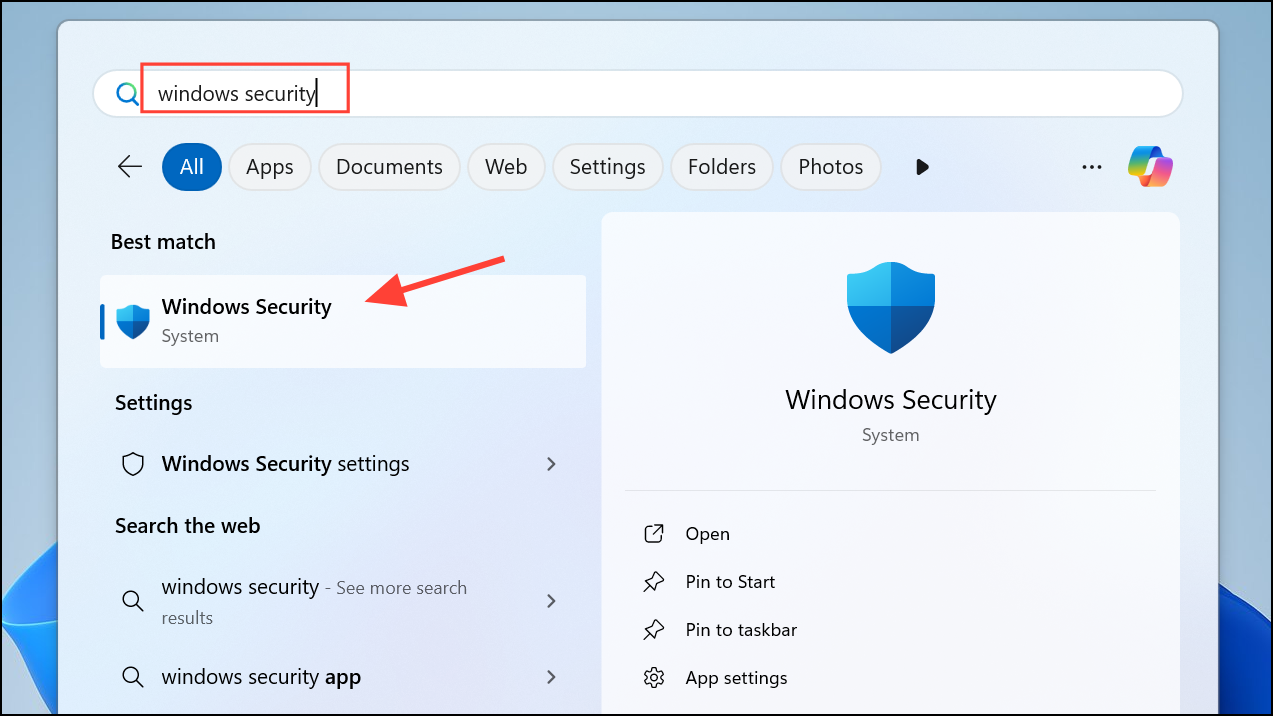Switch to the Folders filter tab
Viewport: 1273px width, 716px height.
tap(722, 167)
